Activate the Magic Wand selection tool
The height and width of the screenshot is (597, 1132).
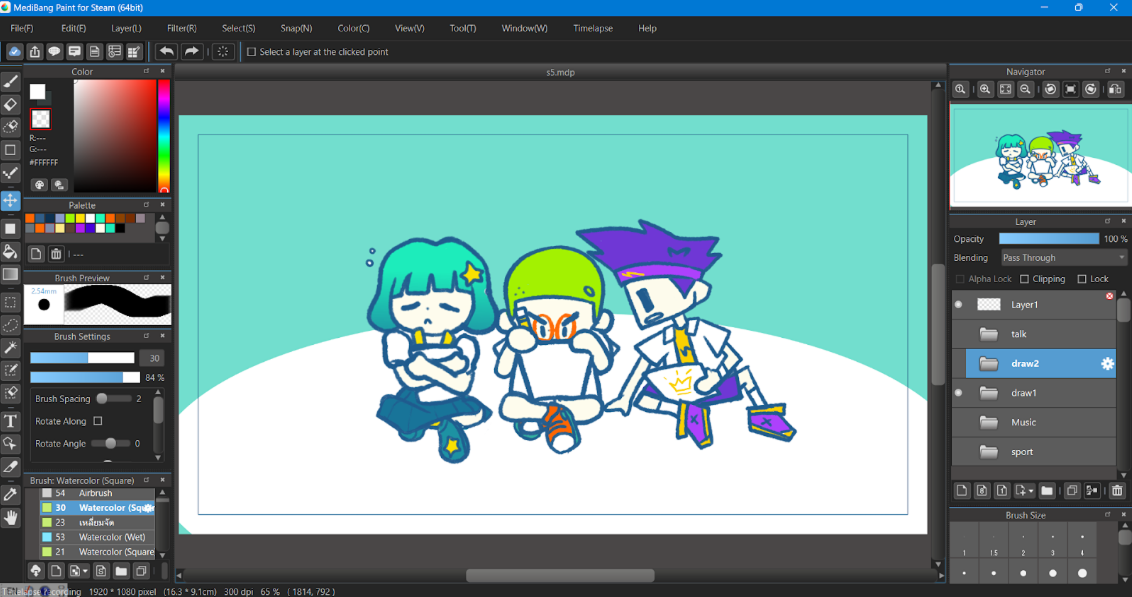tap(11, 348)
